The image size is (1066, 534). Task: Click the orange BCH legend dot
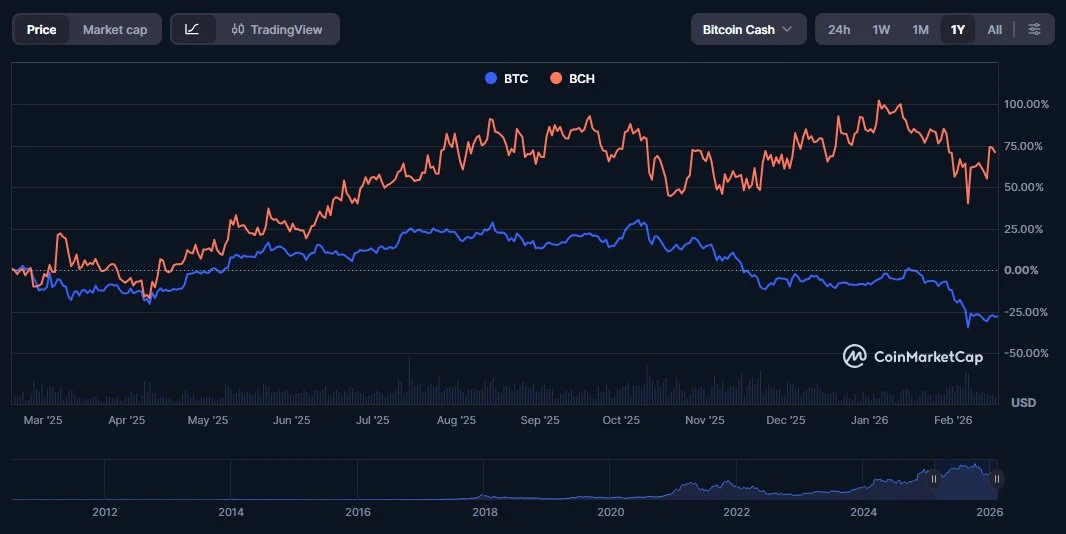[x=555, y=78]
